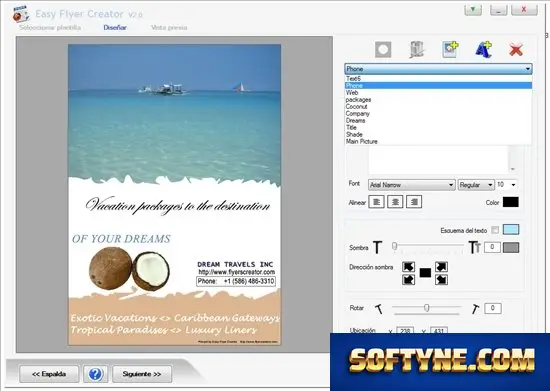
Task: Click the add text icon with blue A
Action: (x=483, y=49)
